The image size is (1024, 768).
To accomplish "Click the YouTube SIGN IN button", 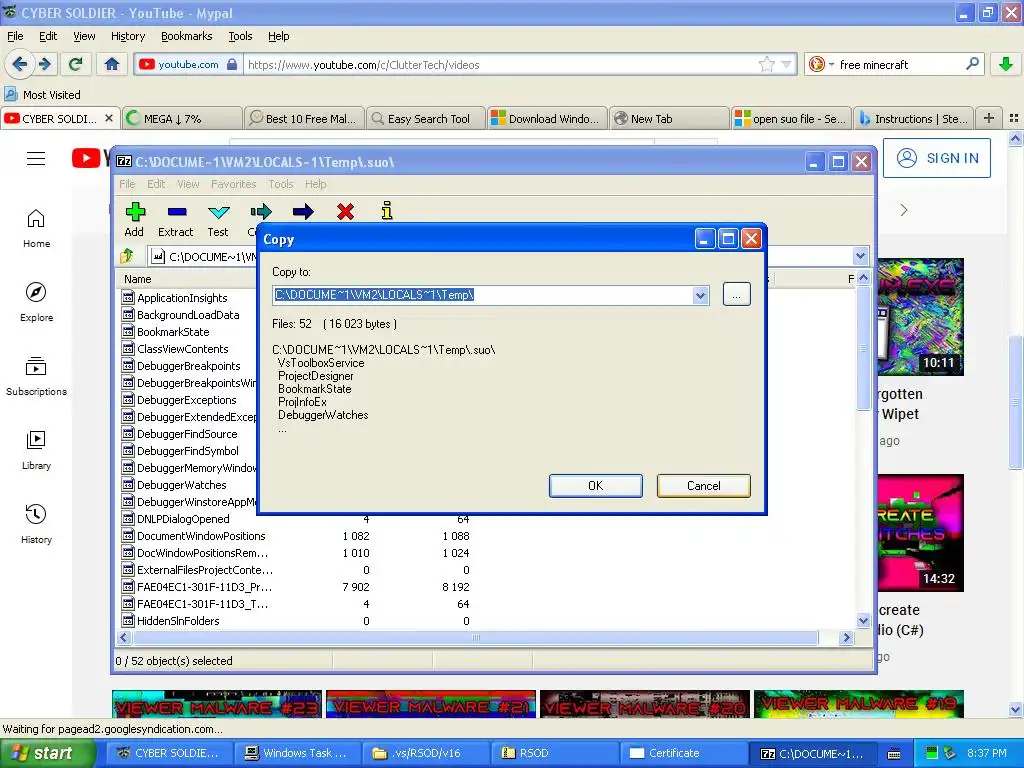I will click(x=936, y=158).
